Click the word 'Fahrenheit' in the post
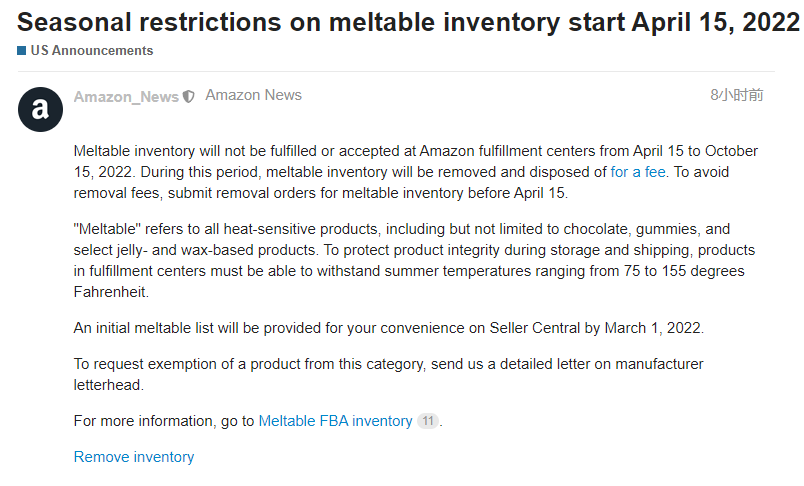The image size is (804, 486). click(110, 292)
